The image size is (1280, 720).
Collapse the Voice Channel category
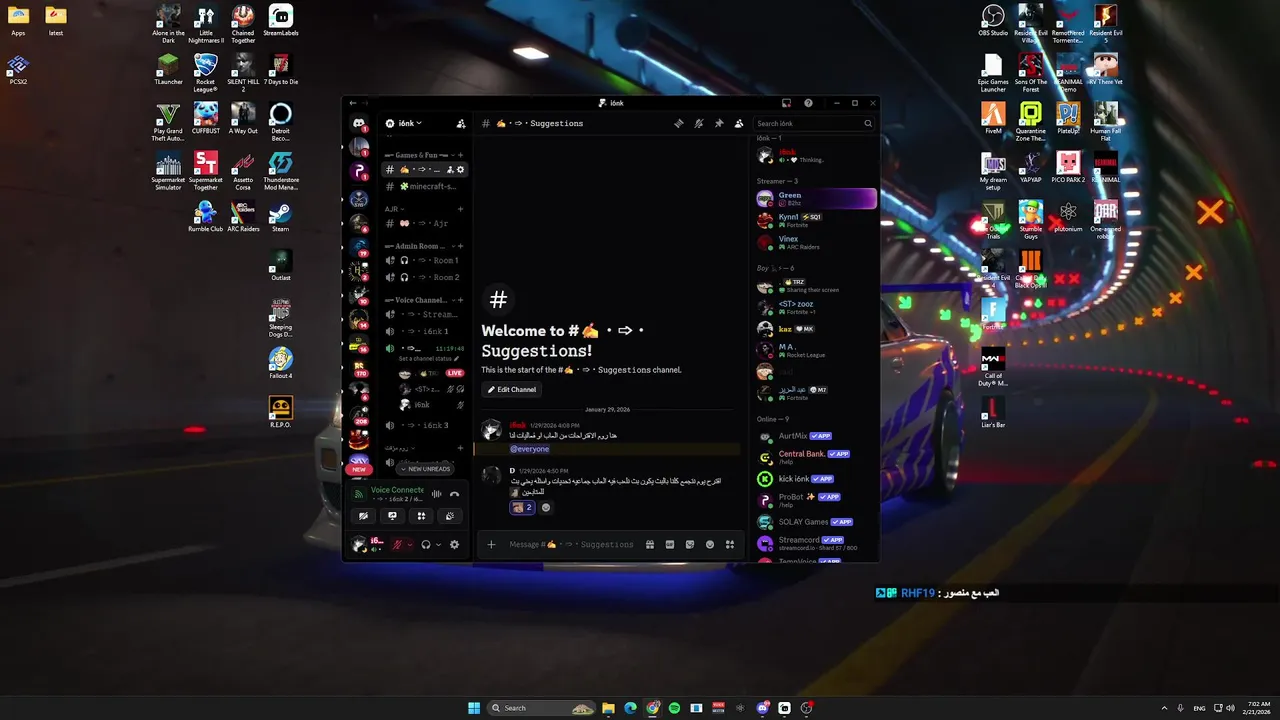tap(418, 300)
